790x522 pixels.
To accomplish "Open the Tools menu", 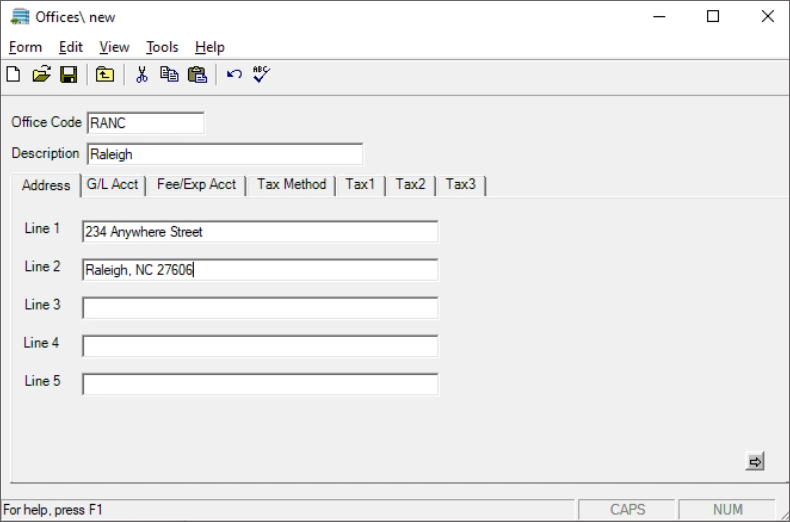I will 162,47.
